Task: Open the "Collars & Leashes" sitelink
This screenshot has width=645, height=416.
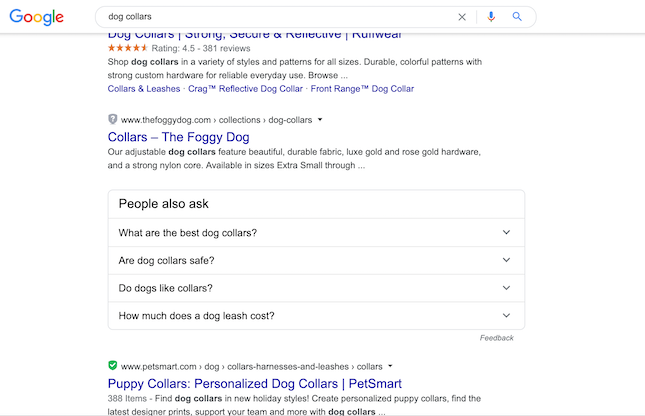Action: [144, 89]
